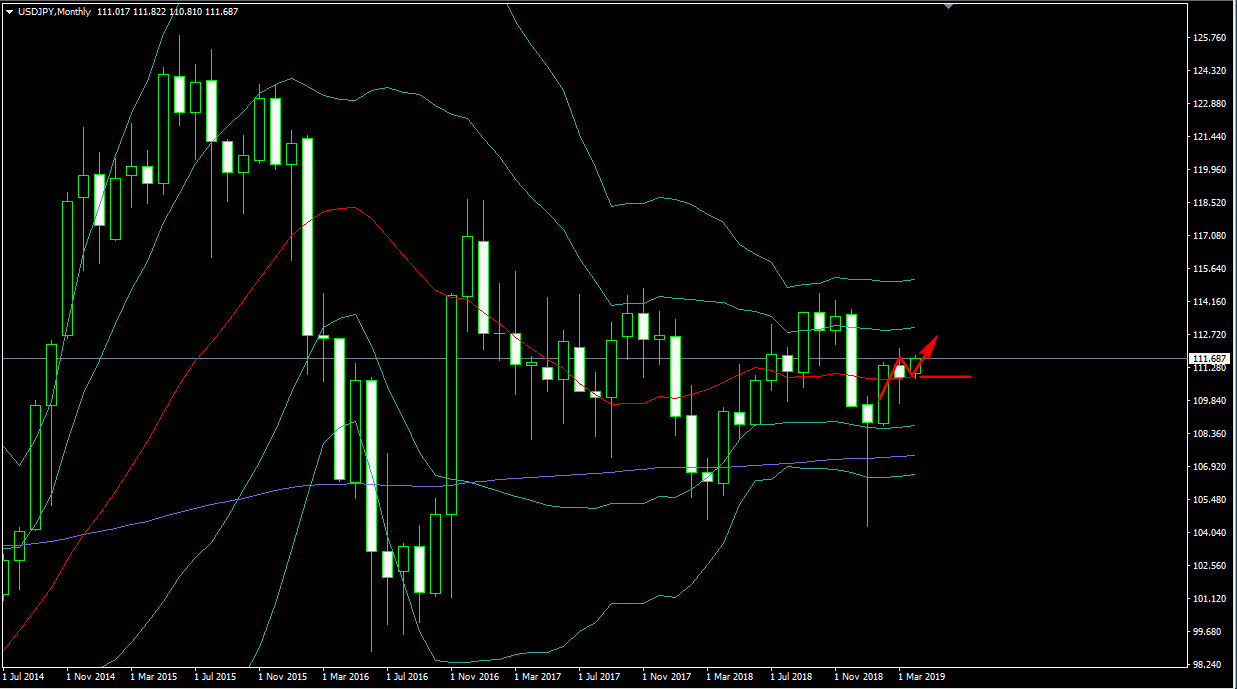Click the 1 Nov 2017 date label

coord(667,677)
